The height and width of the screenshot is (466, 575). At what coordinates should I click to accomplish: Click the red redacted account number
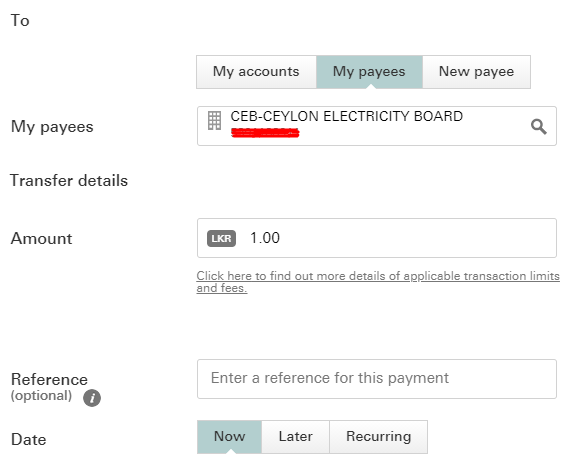coord(265,133)
